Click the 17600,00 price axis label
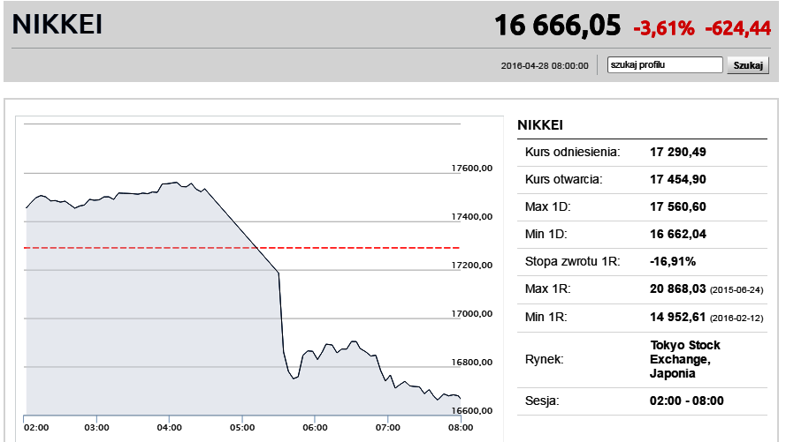Viewport: 786px width, 442px height. [472, 168]
